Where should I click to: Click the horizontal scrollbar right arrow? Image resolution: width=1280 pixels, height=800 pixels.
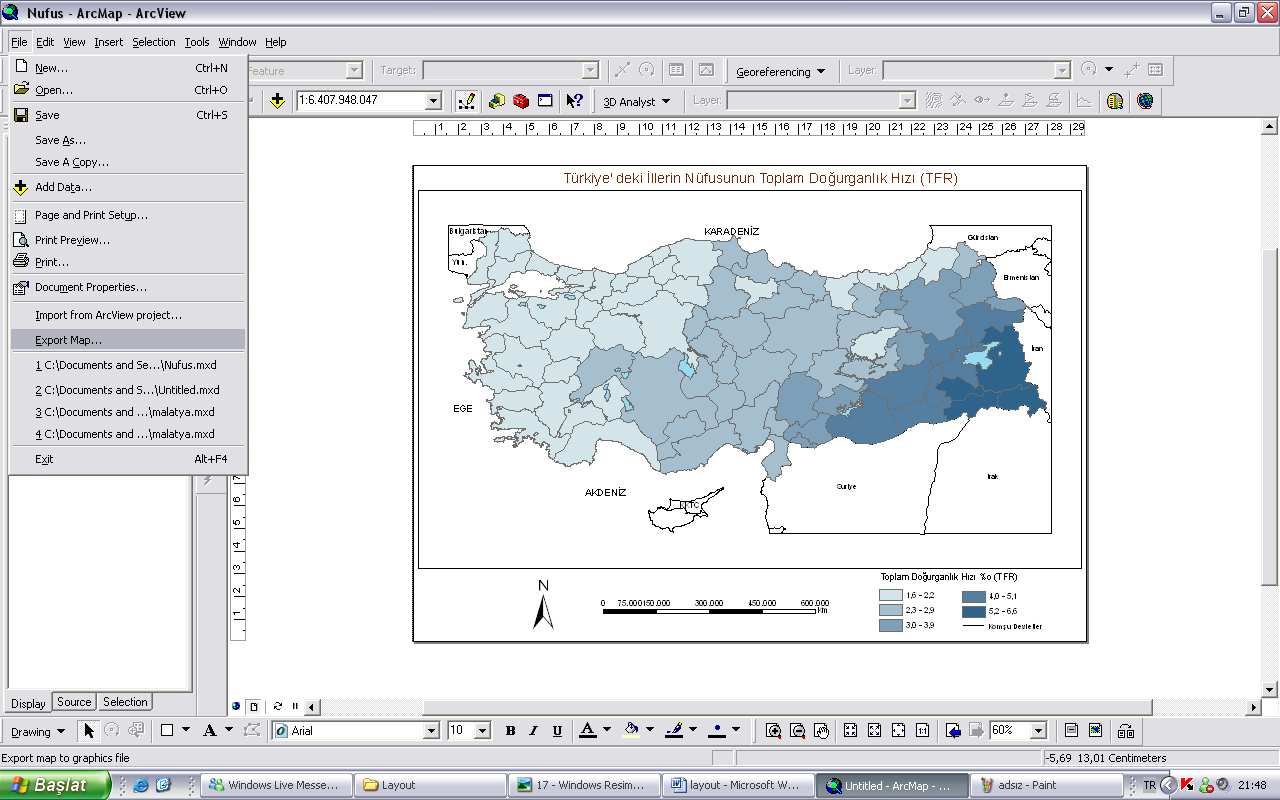[x=1254, y=707]
